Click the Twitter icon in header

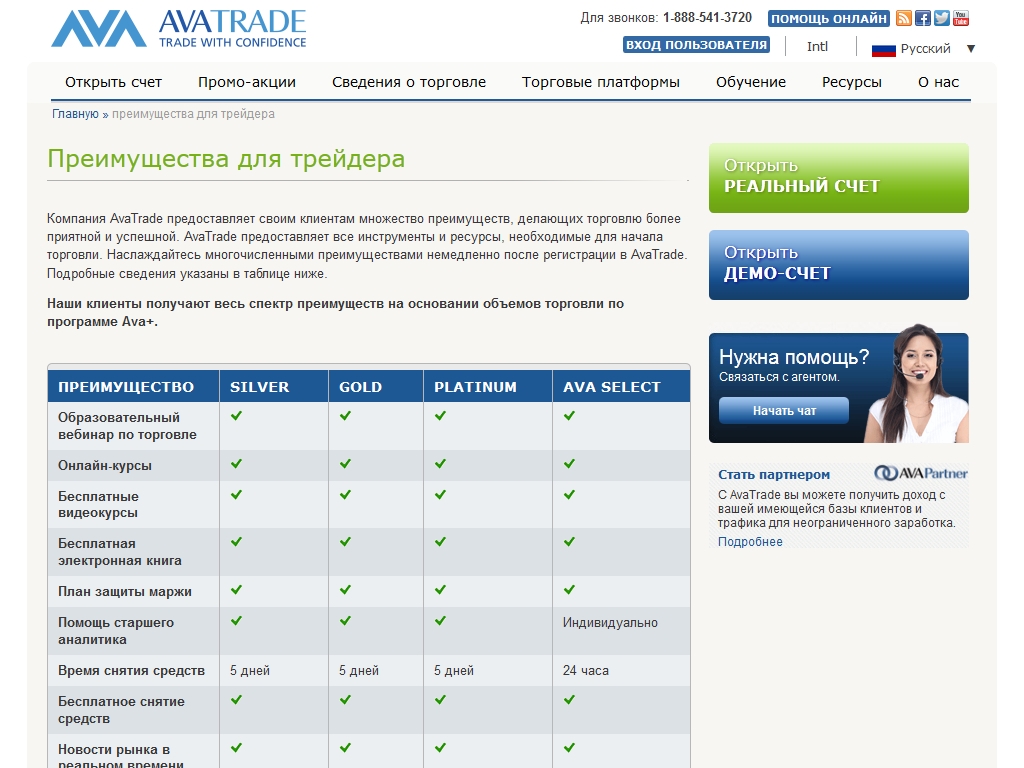click(942, 18)
